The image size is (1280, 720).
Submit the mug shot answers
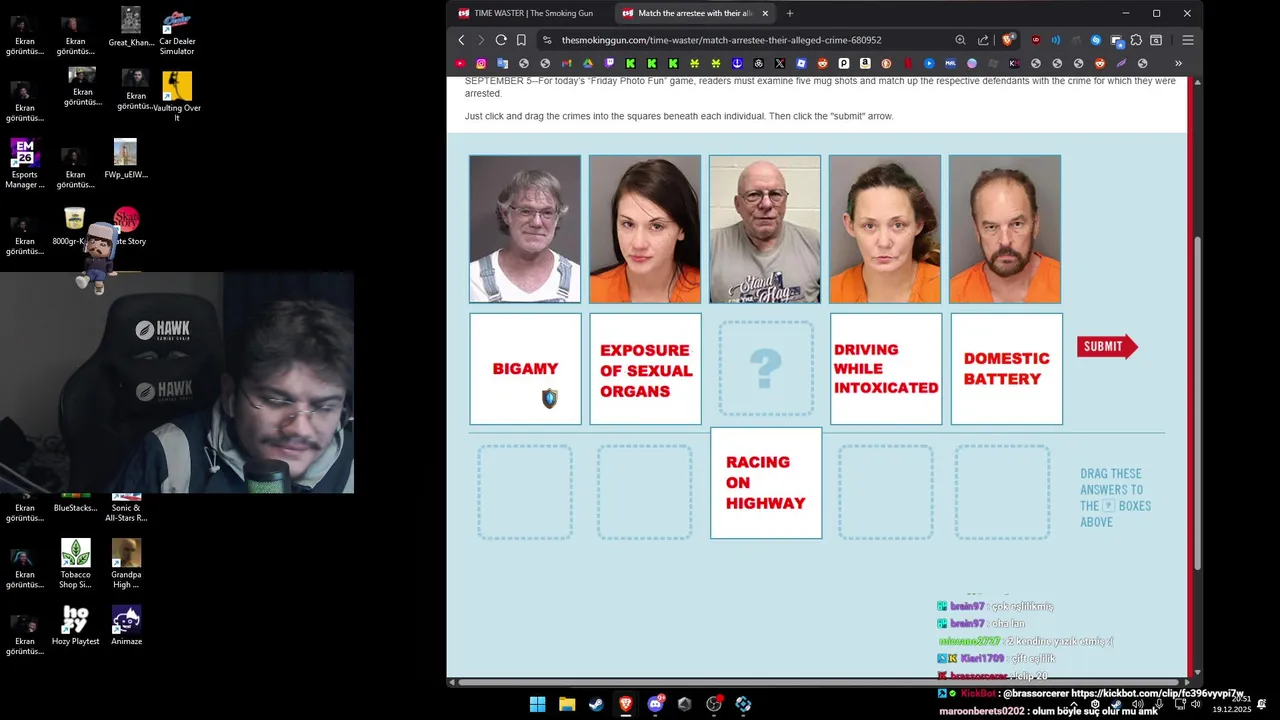1107,346
